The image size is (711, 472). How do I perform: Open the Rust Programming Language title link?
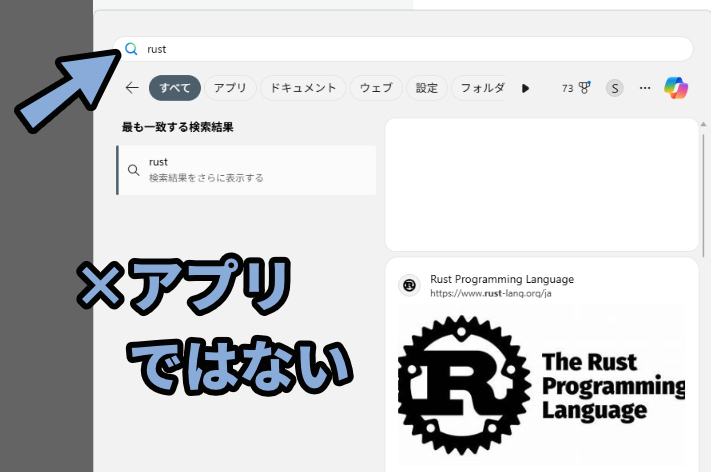click(x=502, y=279)
